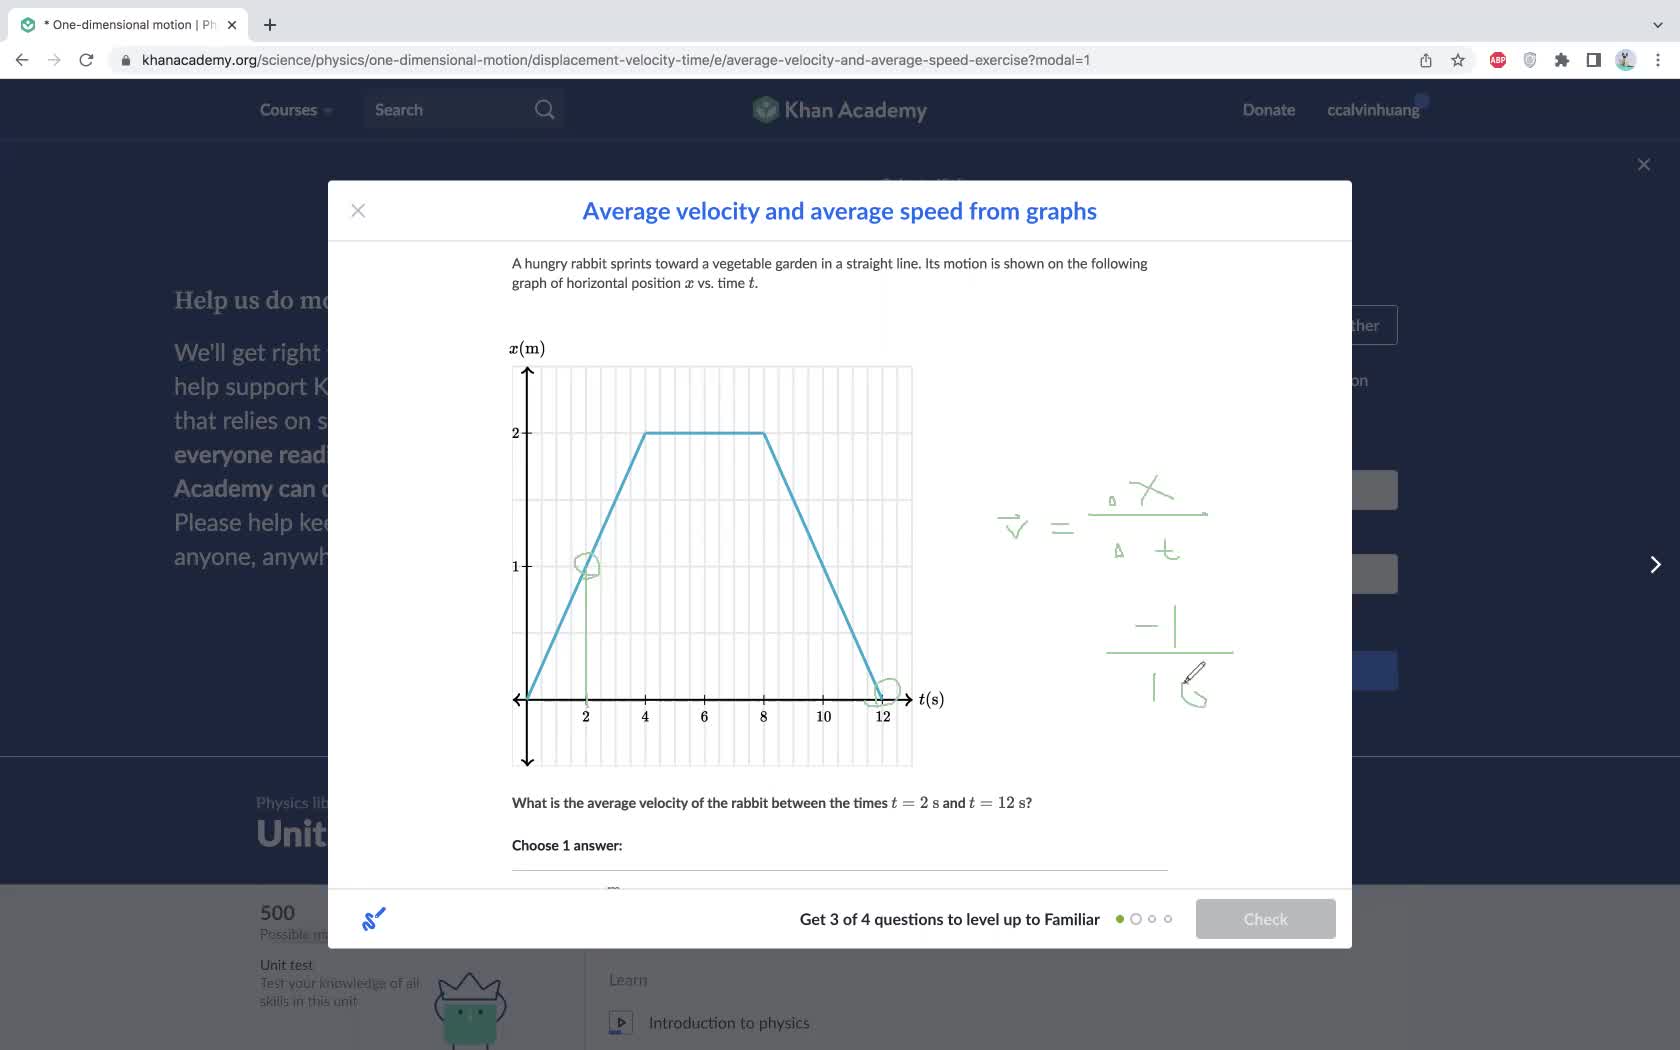
Task: Open the Adblock Plus extension icon
Action: pyautogui.click(x=1497, y=60)
